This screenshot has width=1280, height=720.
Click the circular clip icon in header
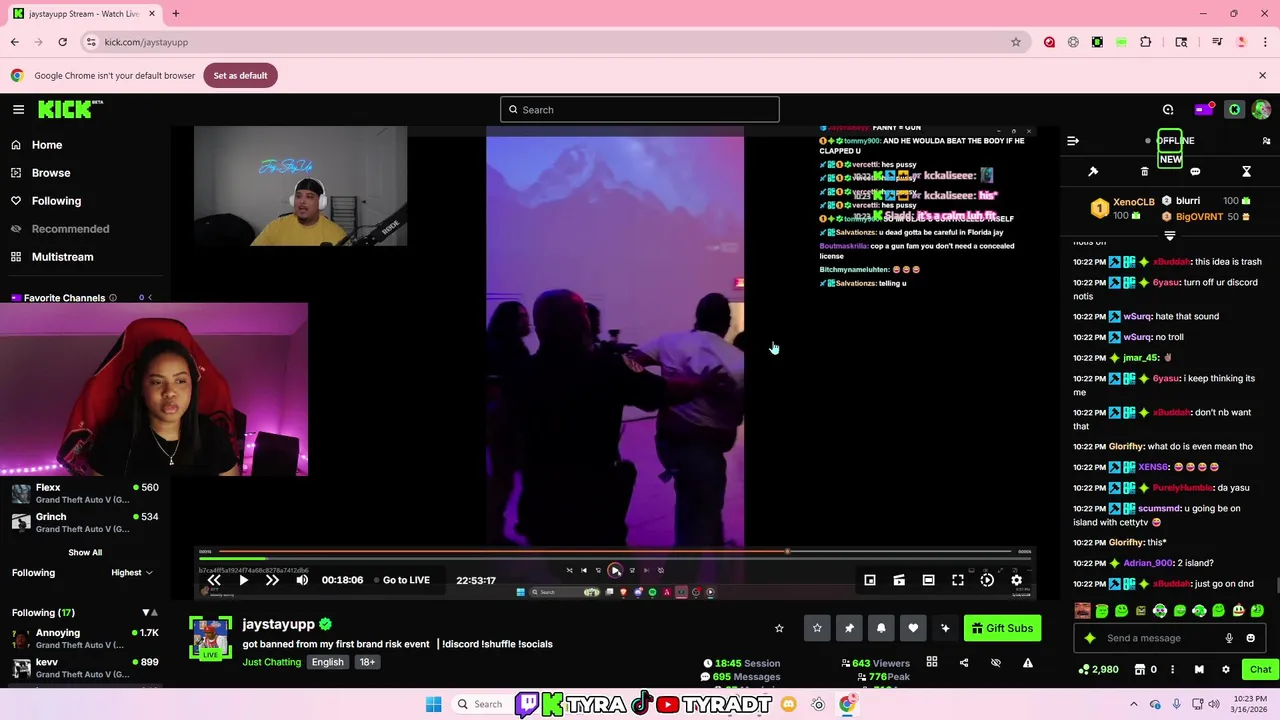point(1168,109)
